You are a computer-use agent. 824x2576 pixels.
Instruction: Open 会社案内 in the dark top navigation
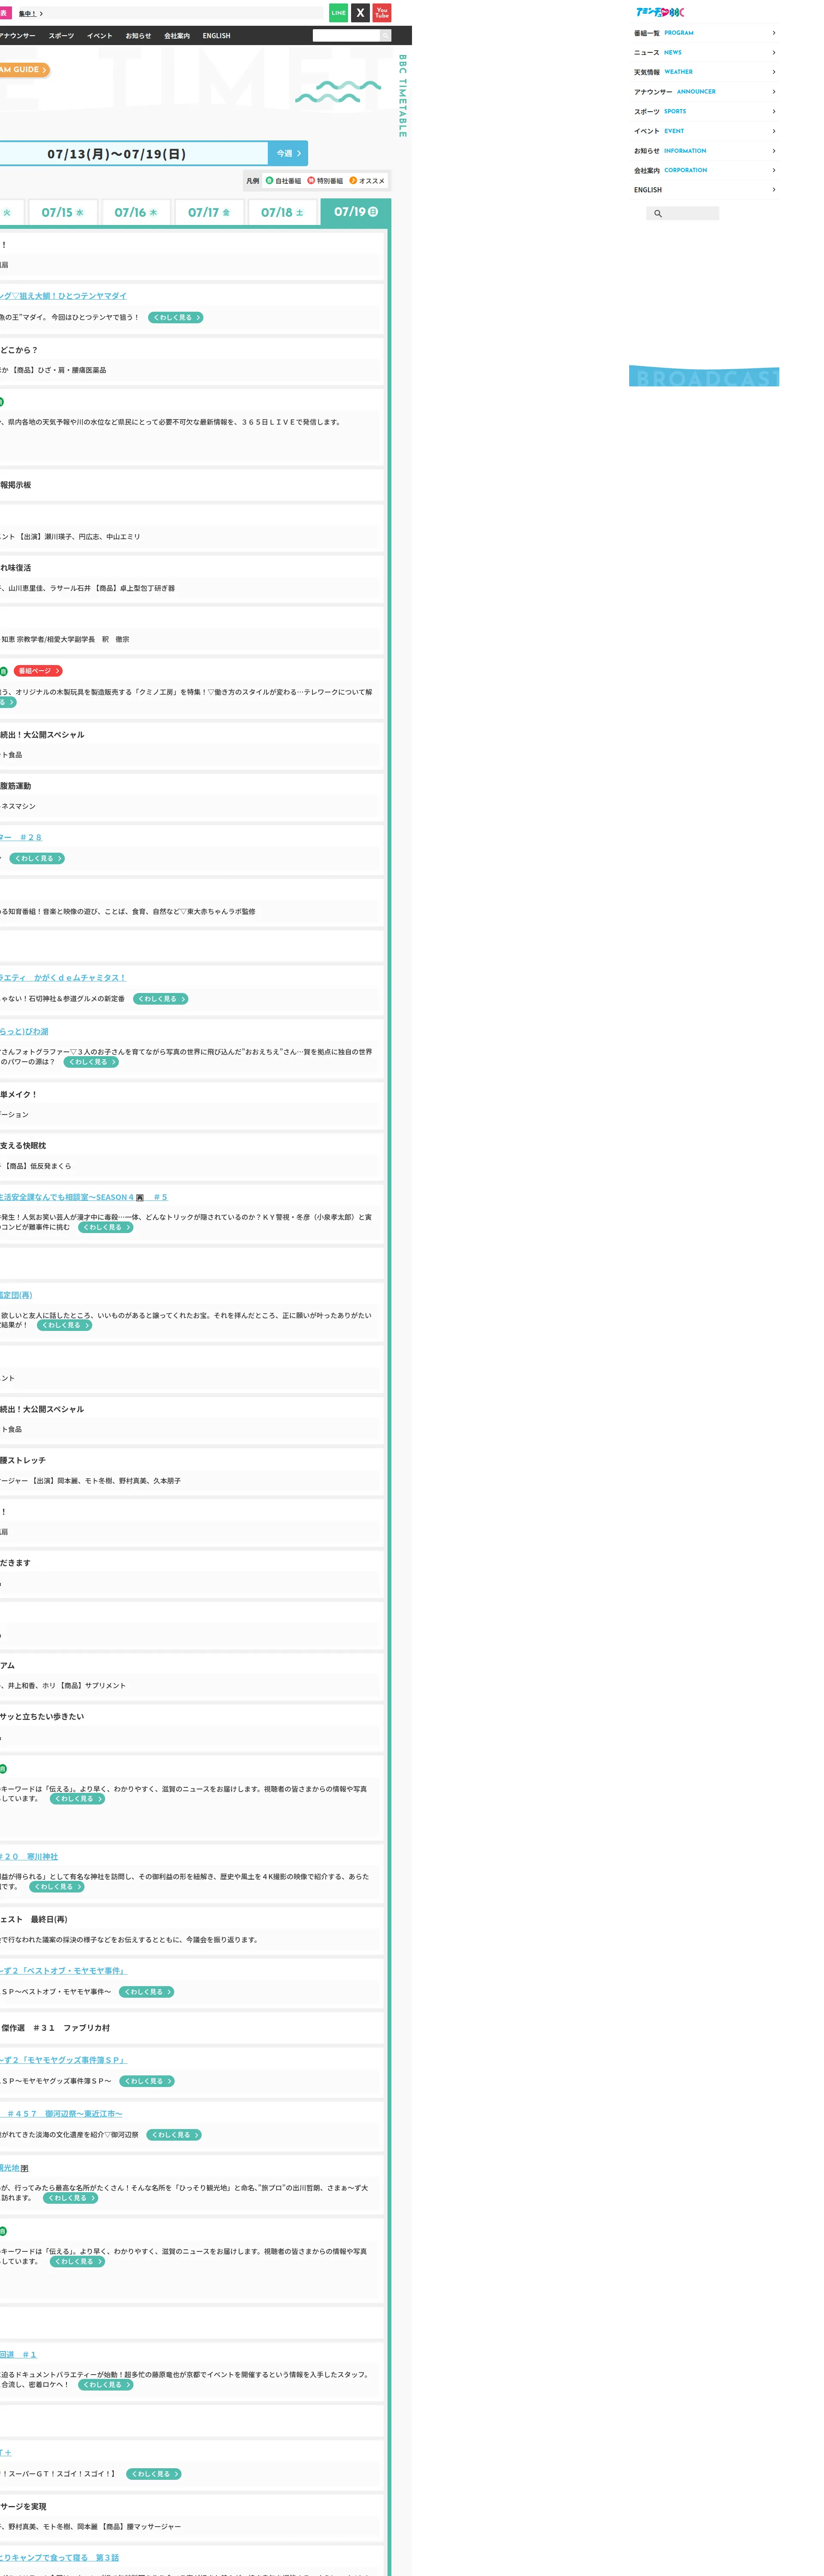(x=177, y=36)
